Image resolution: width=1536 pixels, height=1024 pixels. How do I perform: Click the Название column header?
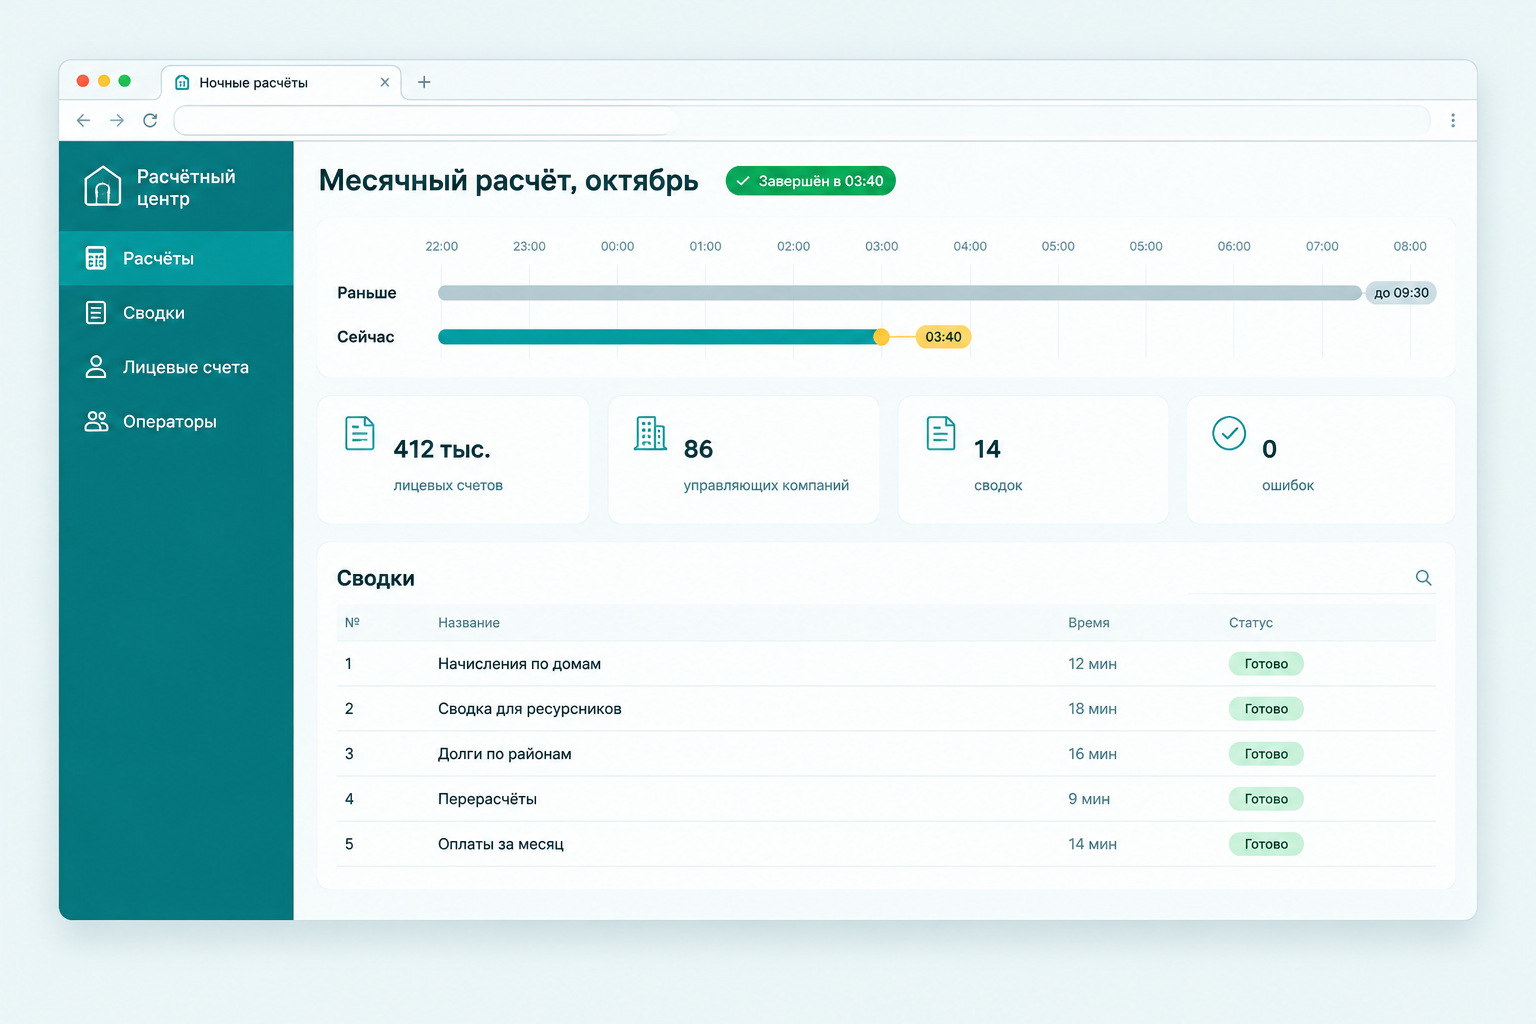[469, 623]
